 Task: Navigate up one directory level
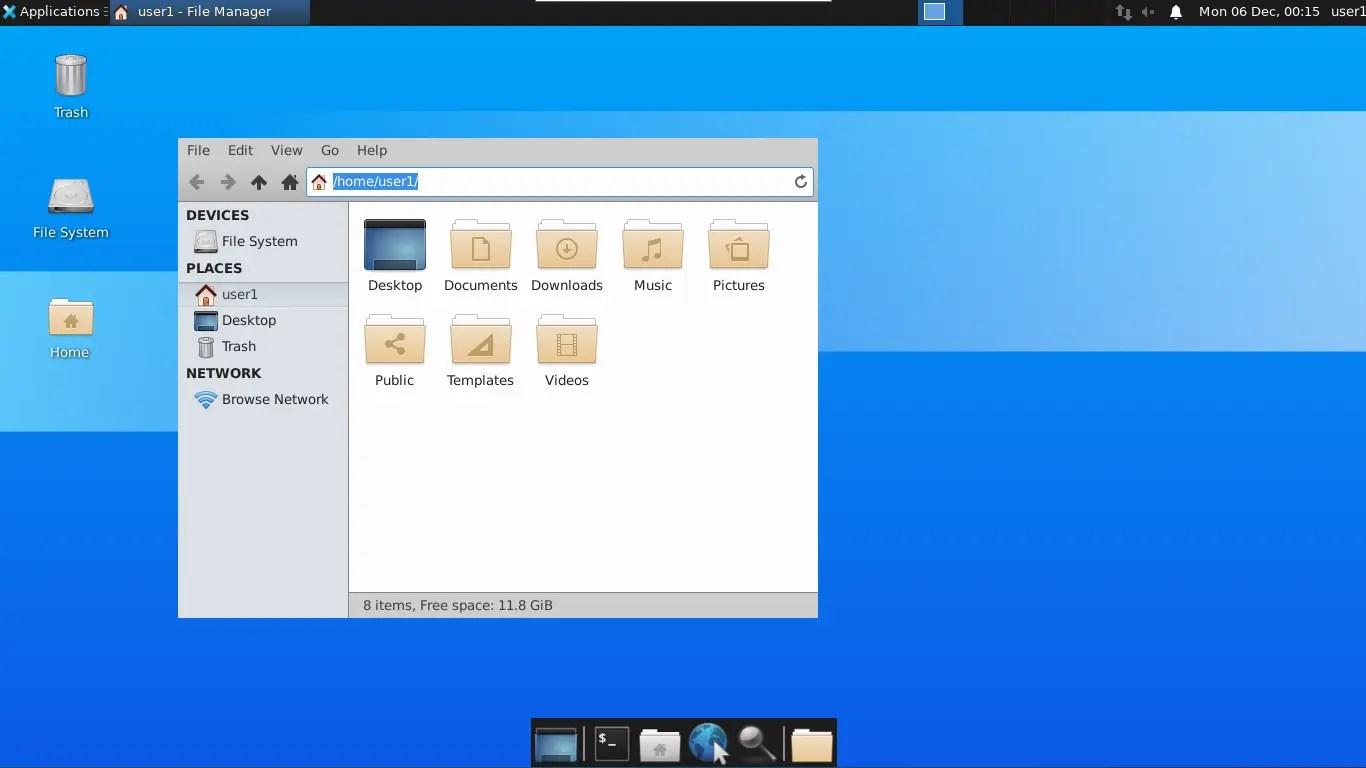point(258,182)
